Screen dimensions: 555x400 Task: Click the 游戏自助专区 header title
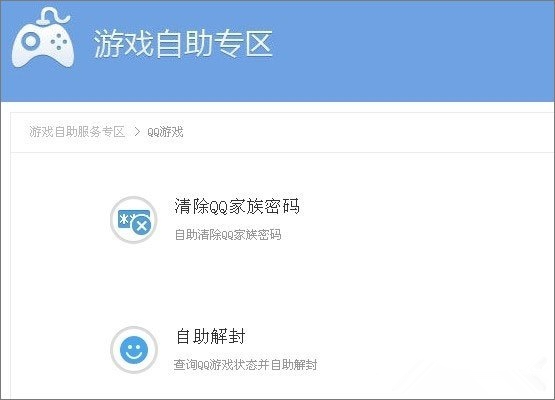click(x=183, y=44)
